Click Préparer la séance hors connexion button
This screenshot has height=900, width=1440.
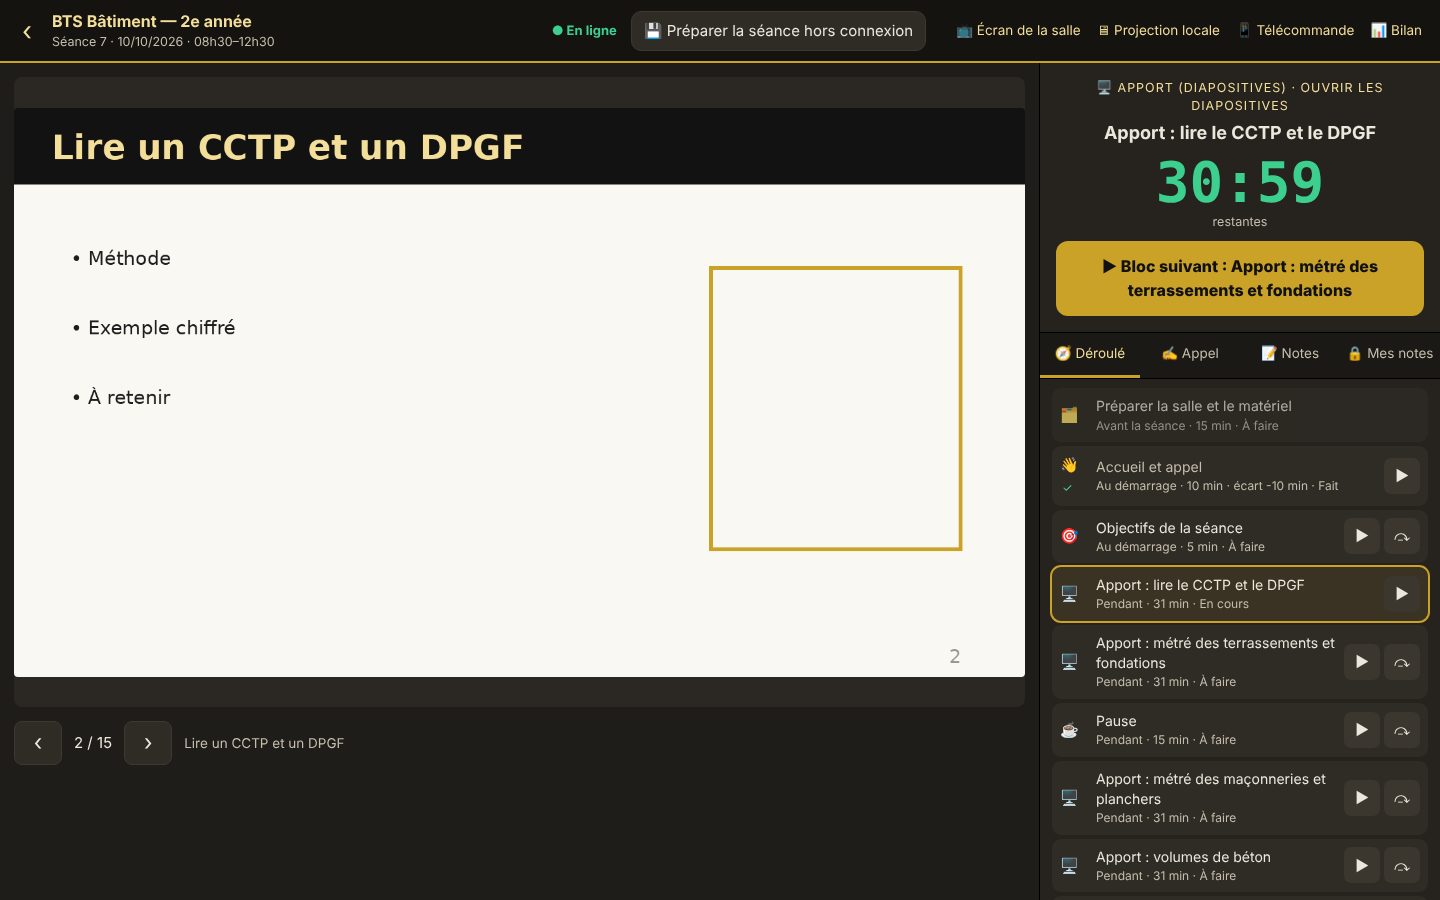778,31
